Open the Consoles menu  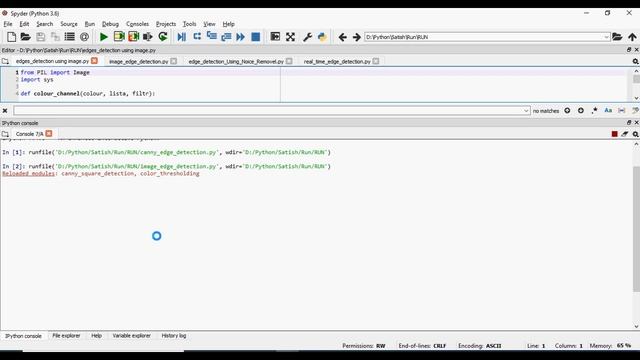point(137,24)
